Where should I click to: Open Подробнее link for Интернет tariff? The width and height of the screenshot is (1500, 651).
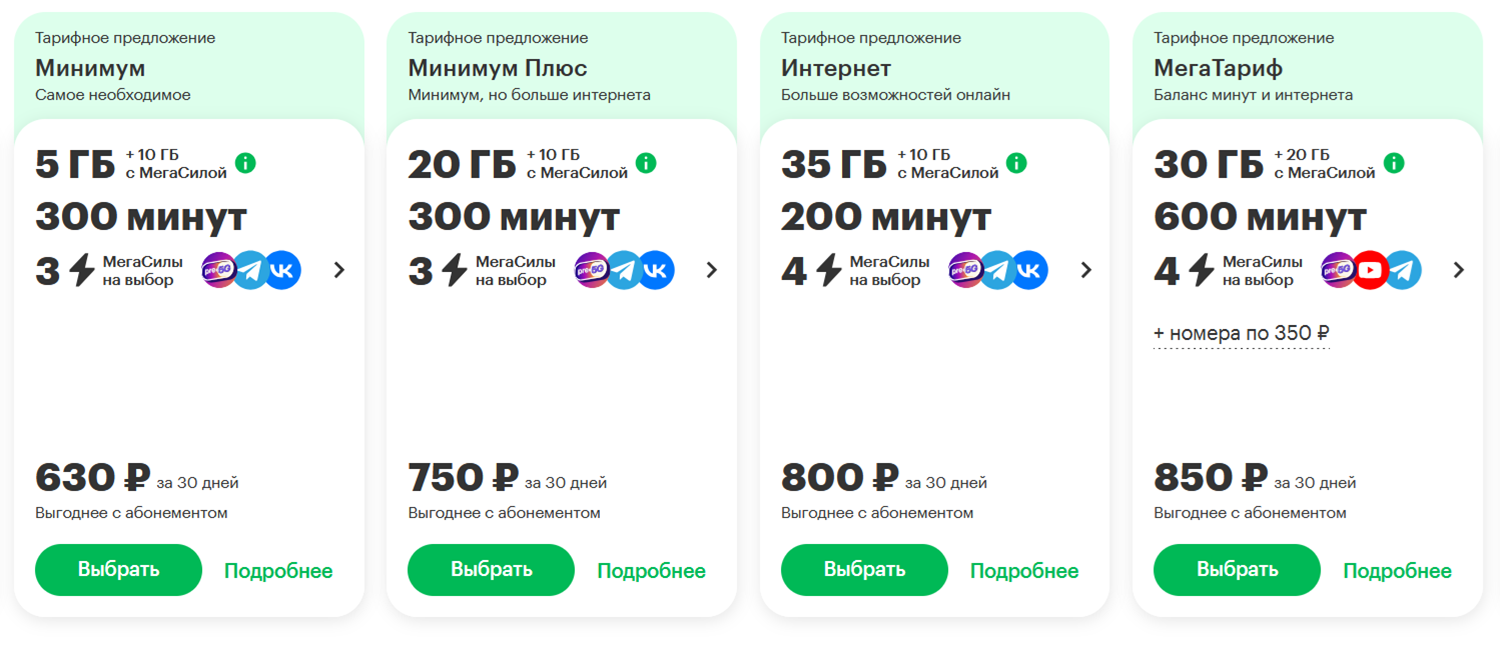point(1024,571)
